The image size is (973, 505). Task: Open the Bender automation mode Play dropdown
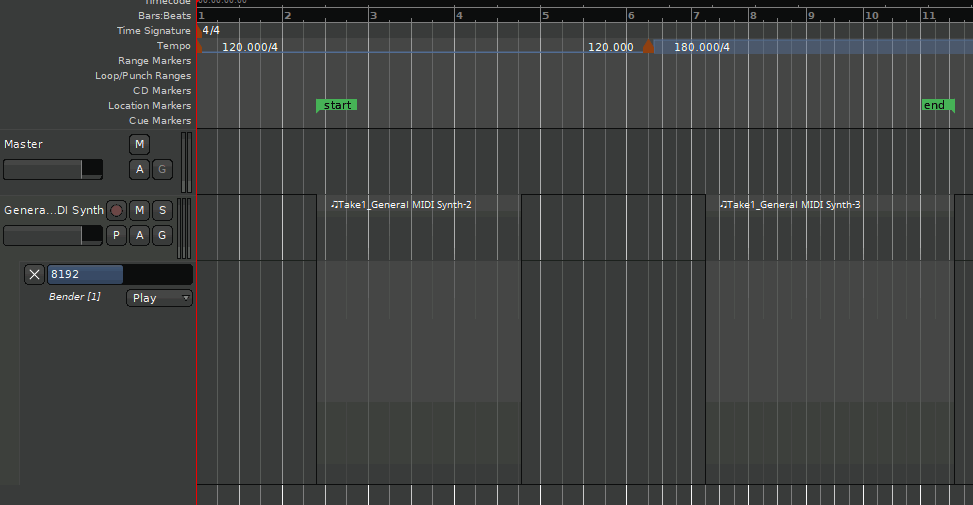[159, 298]
